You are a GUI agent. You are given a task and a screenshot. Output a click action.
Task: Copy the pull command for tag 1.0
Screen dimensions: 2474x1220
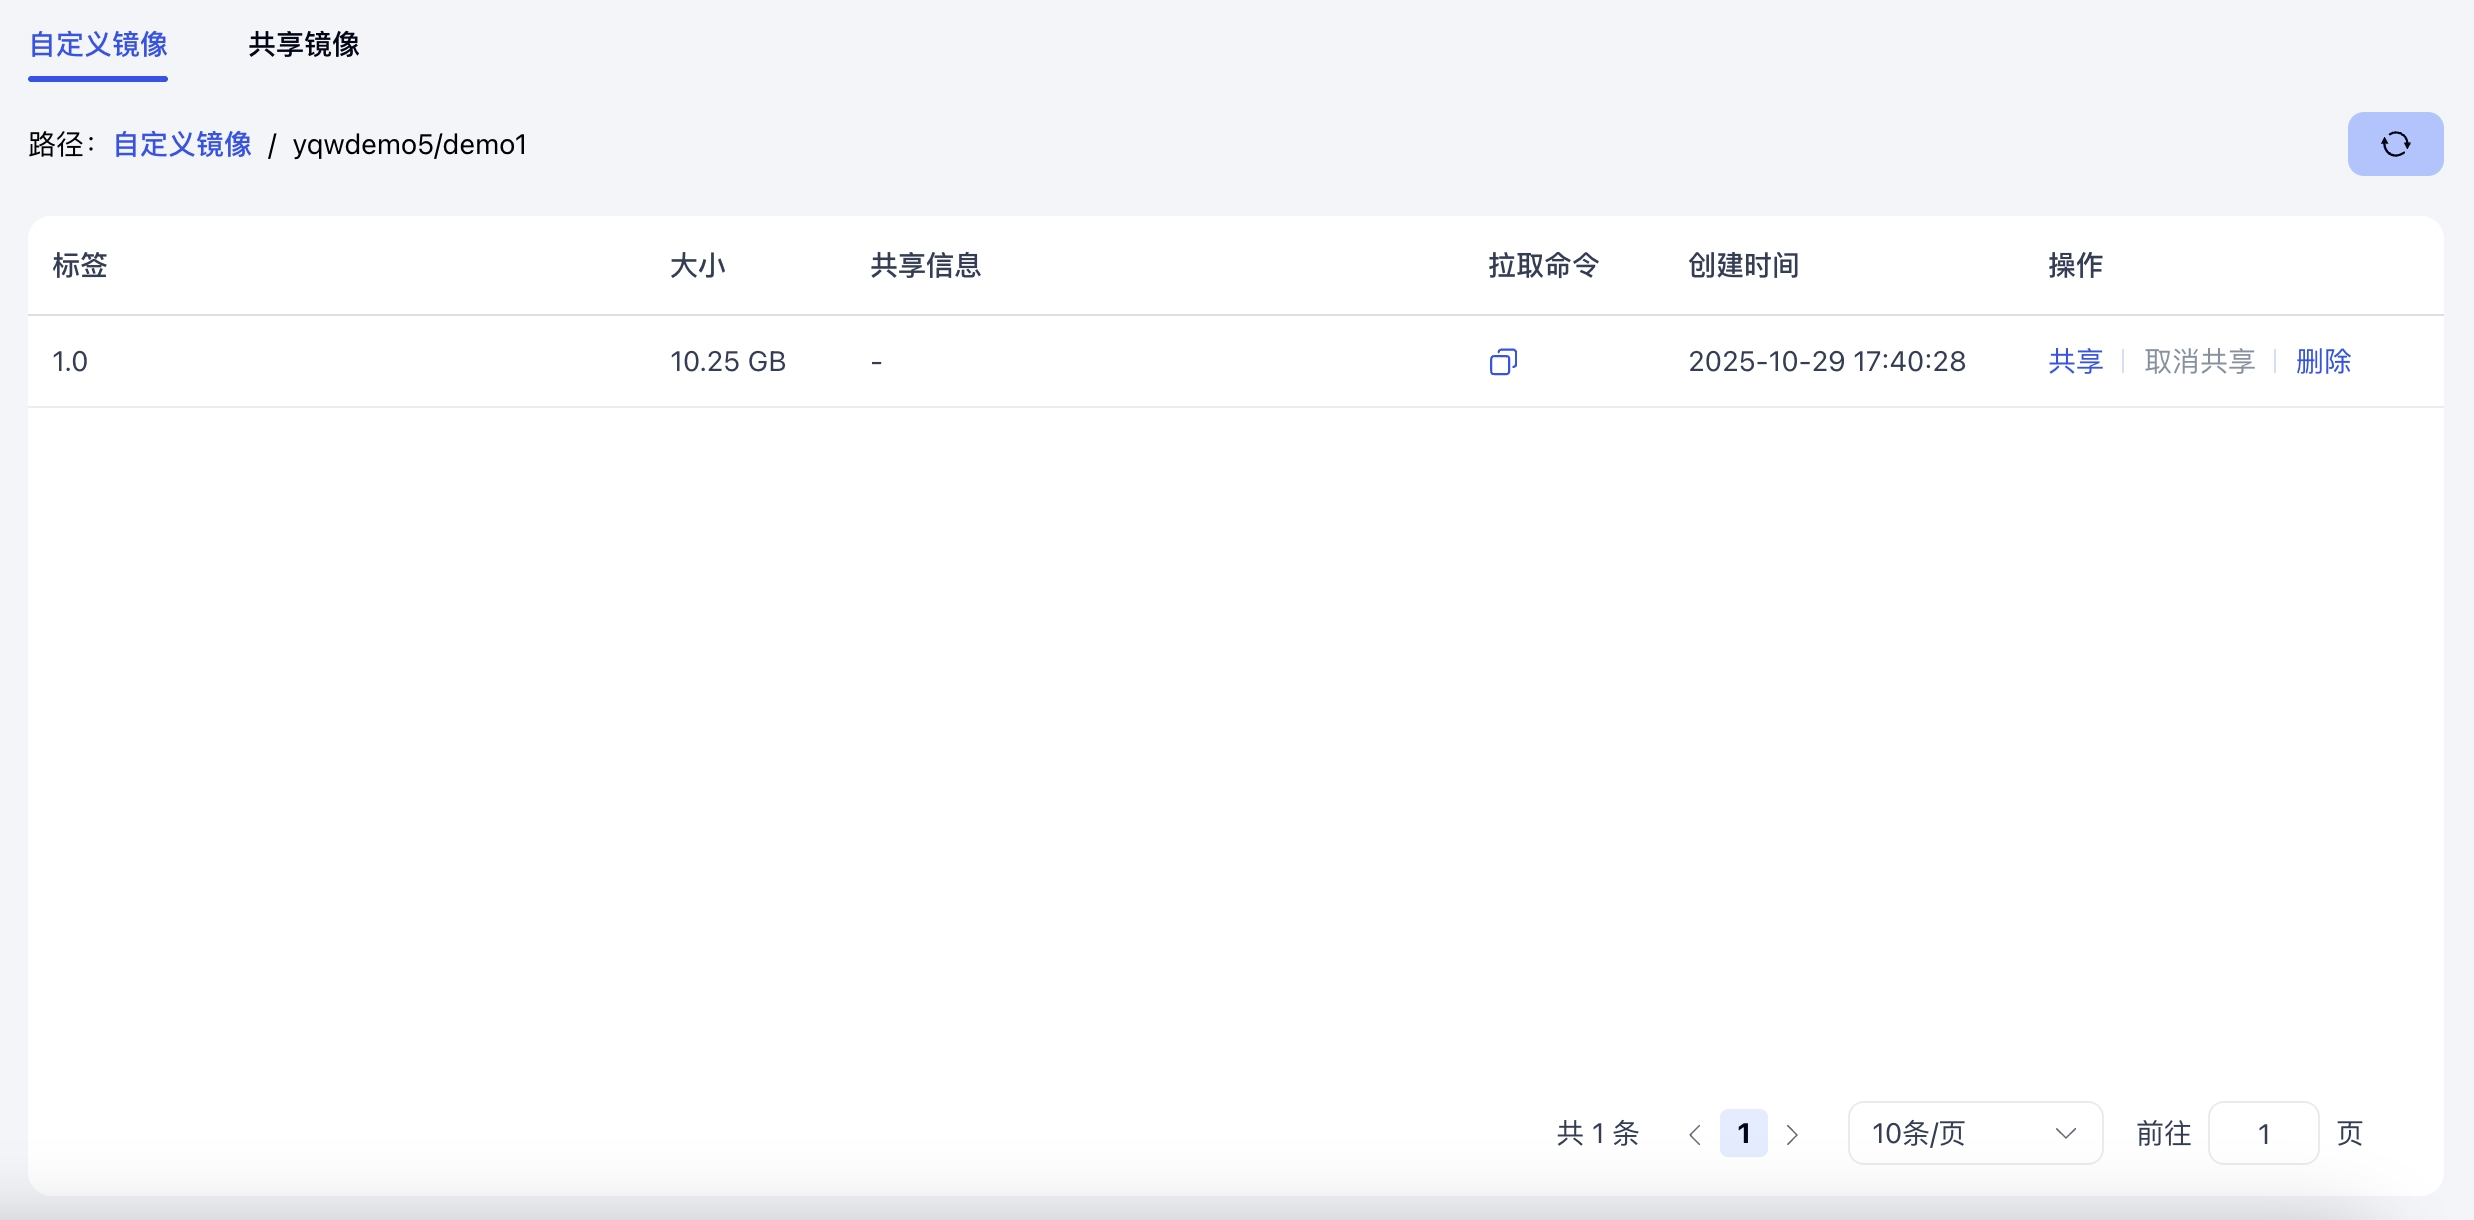coord(1503,361)
